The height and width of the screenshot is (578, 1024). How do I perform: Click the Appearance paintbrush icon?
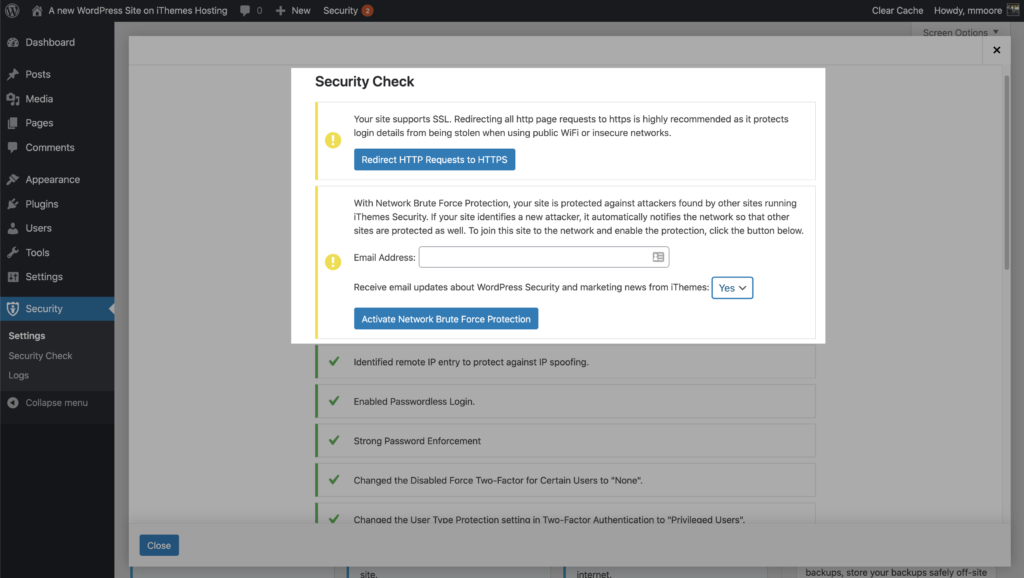[x=13, y=180]
